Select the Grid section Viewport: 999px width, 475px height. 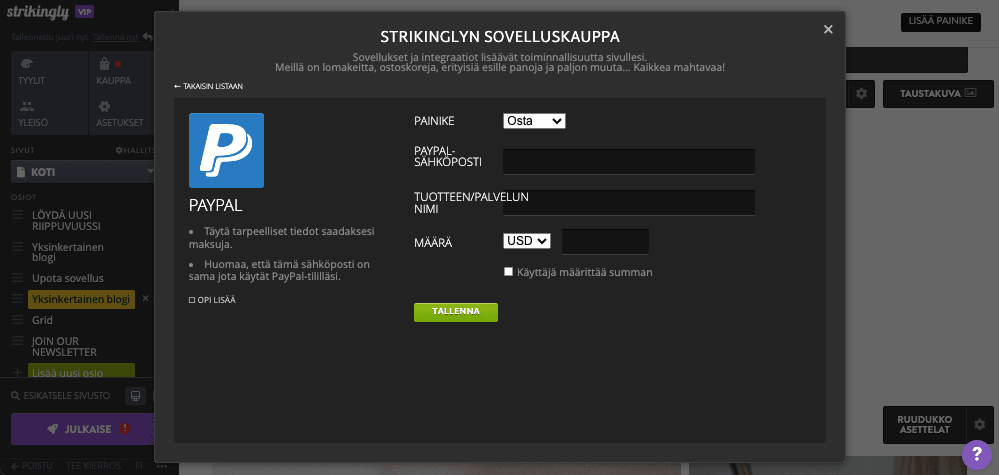pos(42,320)
